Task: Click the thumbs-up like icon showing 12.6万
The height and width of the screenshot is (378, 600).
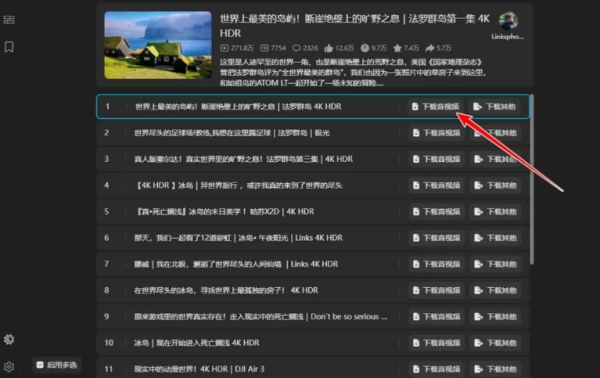Action: pyautogui.click(x=328, y=48)
